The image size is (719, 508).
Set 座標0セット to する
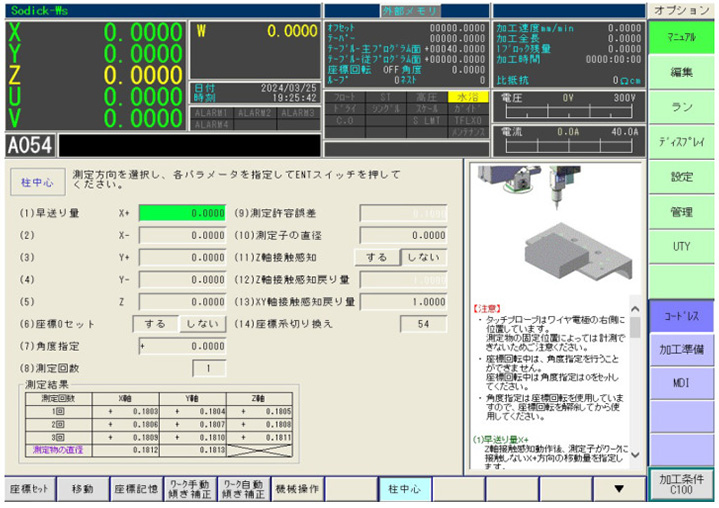pos(155,324)
